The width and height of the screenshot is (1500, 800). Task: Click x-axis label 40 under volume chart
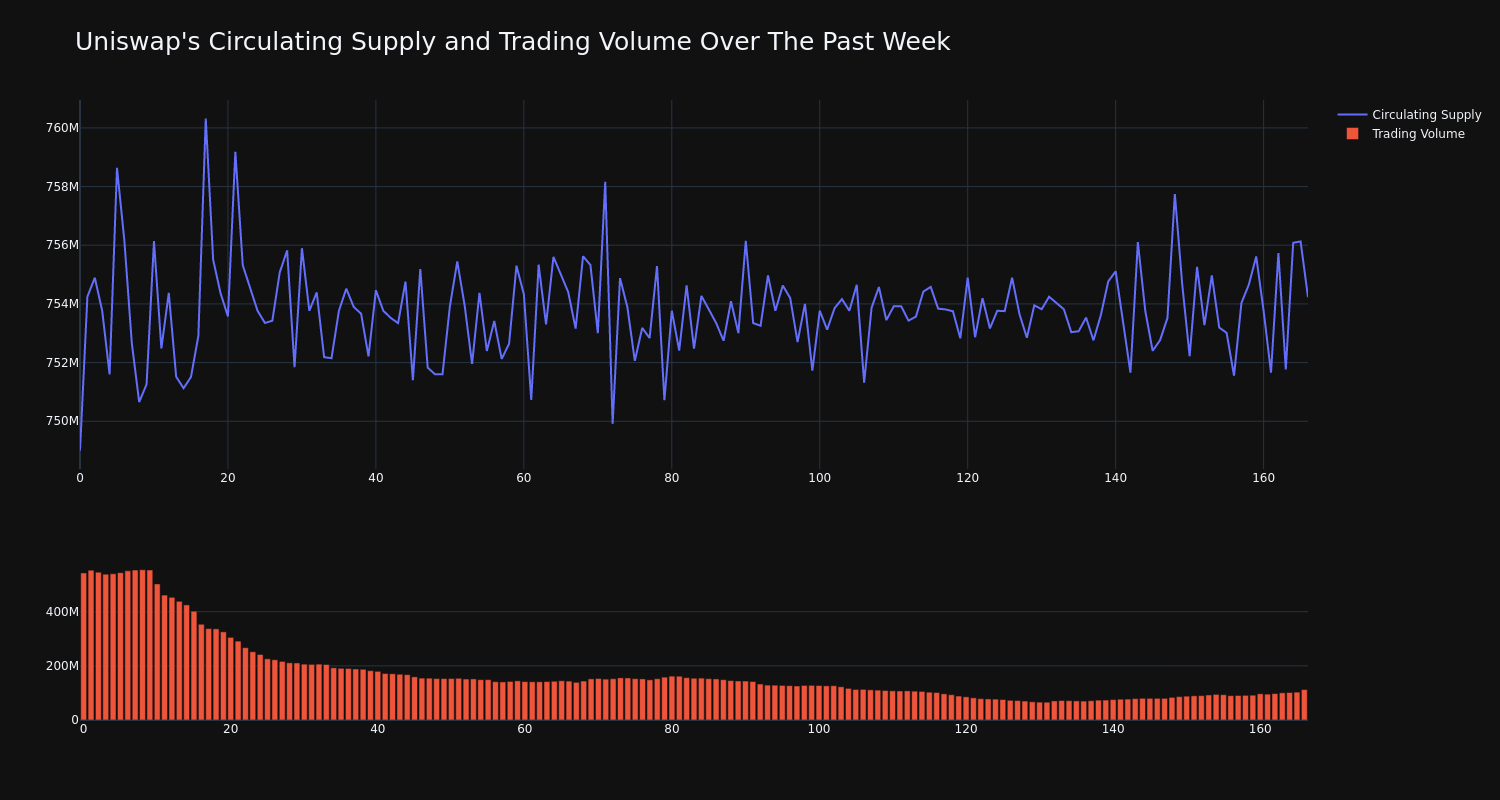pos(378,729)
